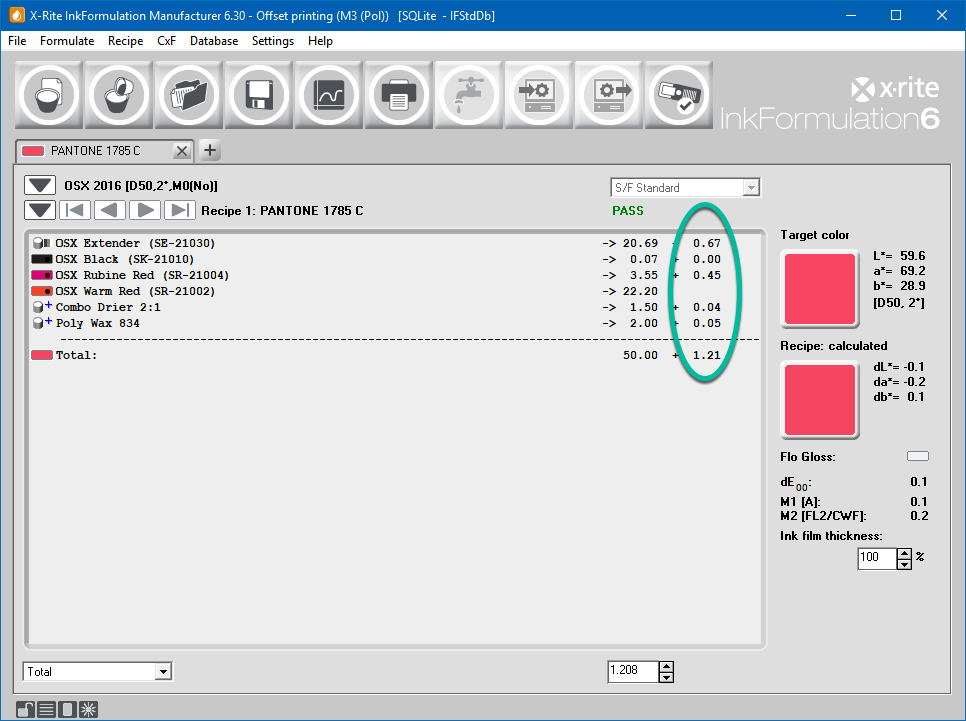Click the dE00 value 0.1
This screenshot has height=721, width=966.
919,481
